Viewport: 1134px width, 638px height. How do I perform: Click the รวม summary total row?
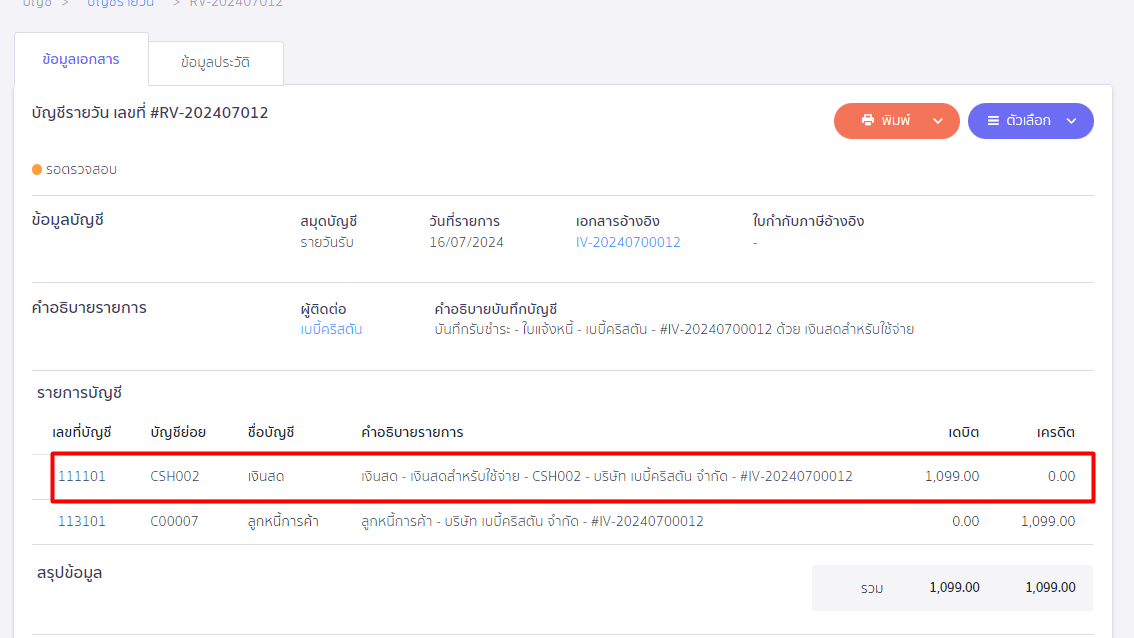tap(951, 588)
